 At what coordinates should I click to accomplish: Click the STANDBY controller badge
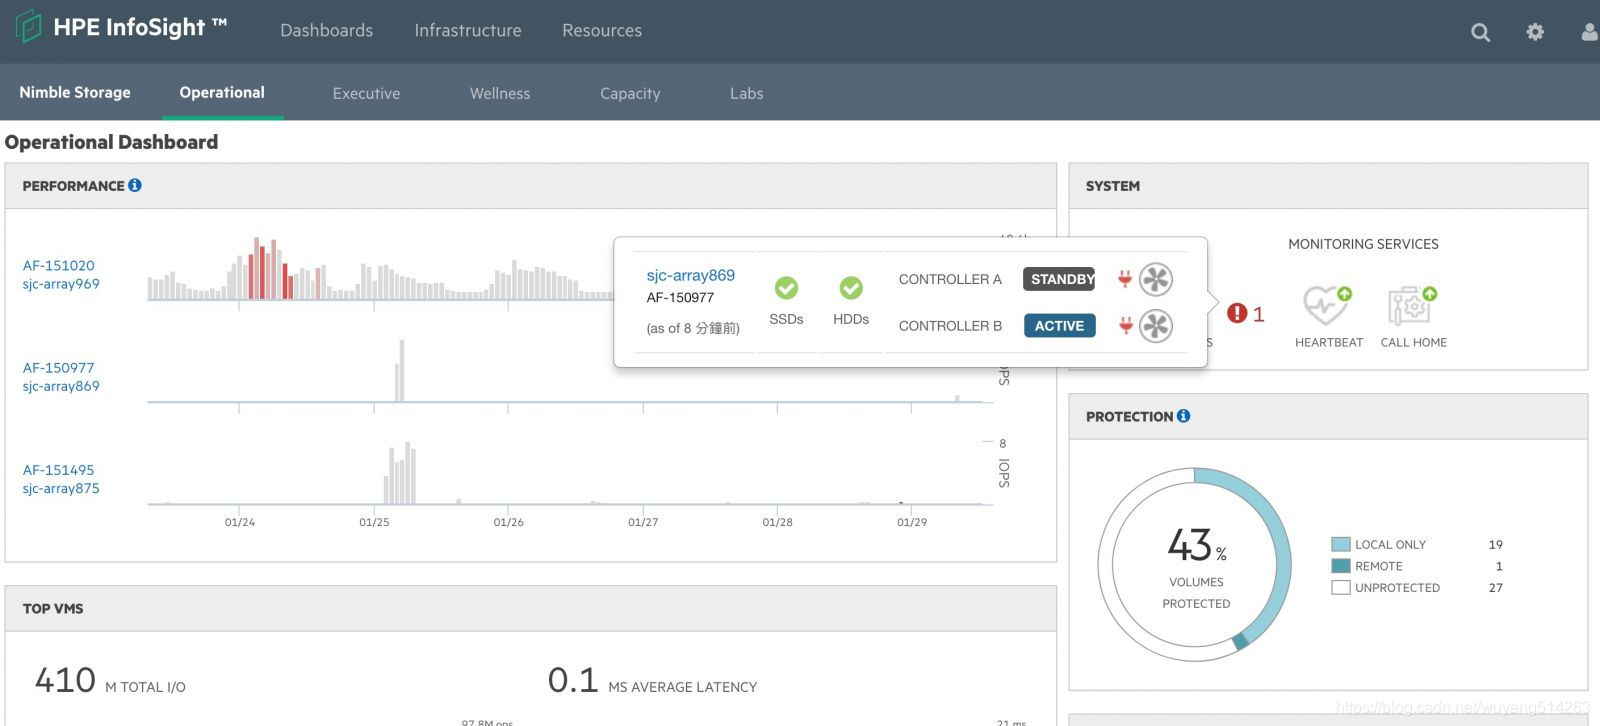1060,279
